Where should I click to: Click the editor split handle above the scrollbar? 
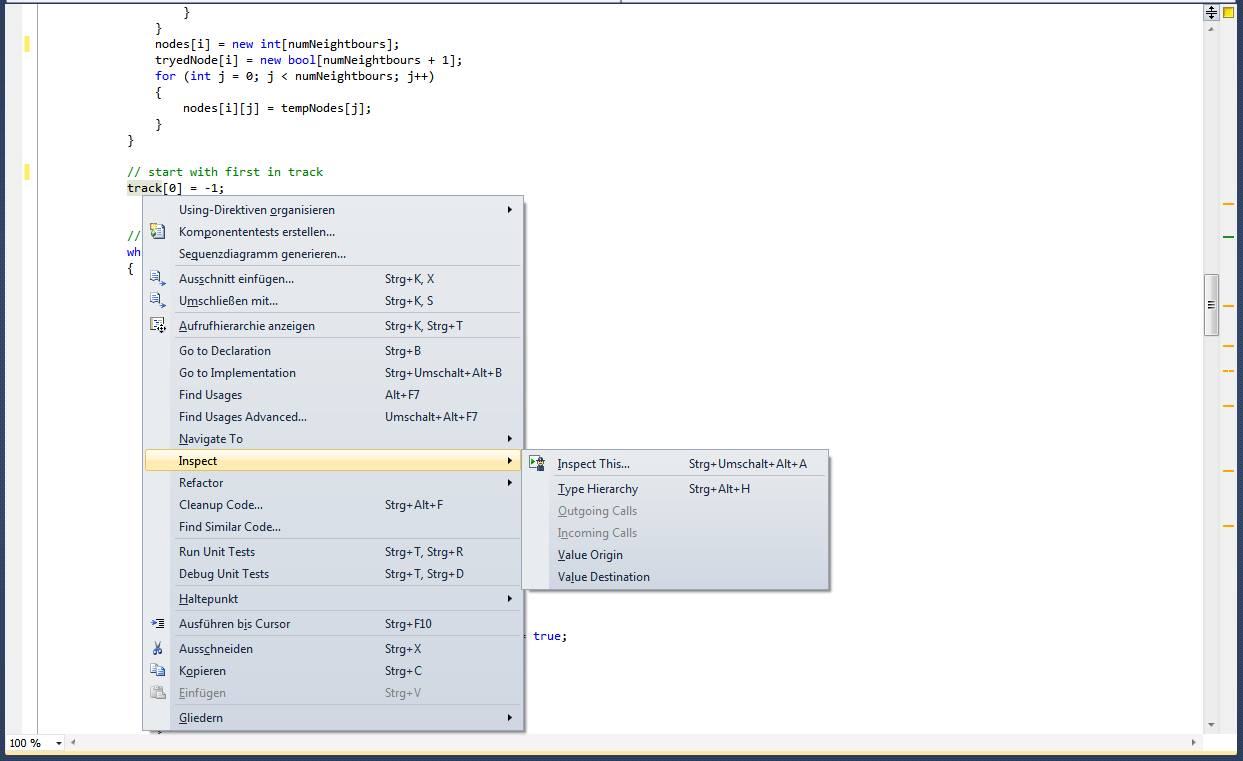[1211, 12]
